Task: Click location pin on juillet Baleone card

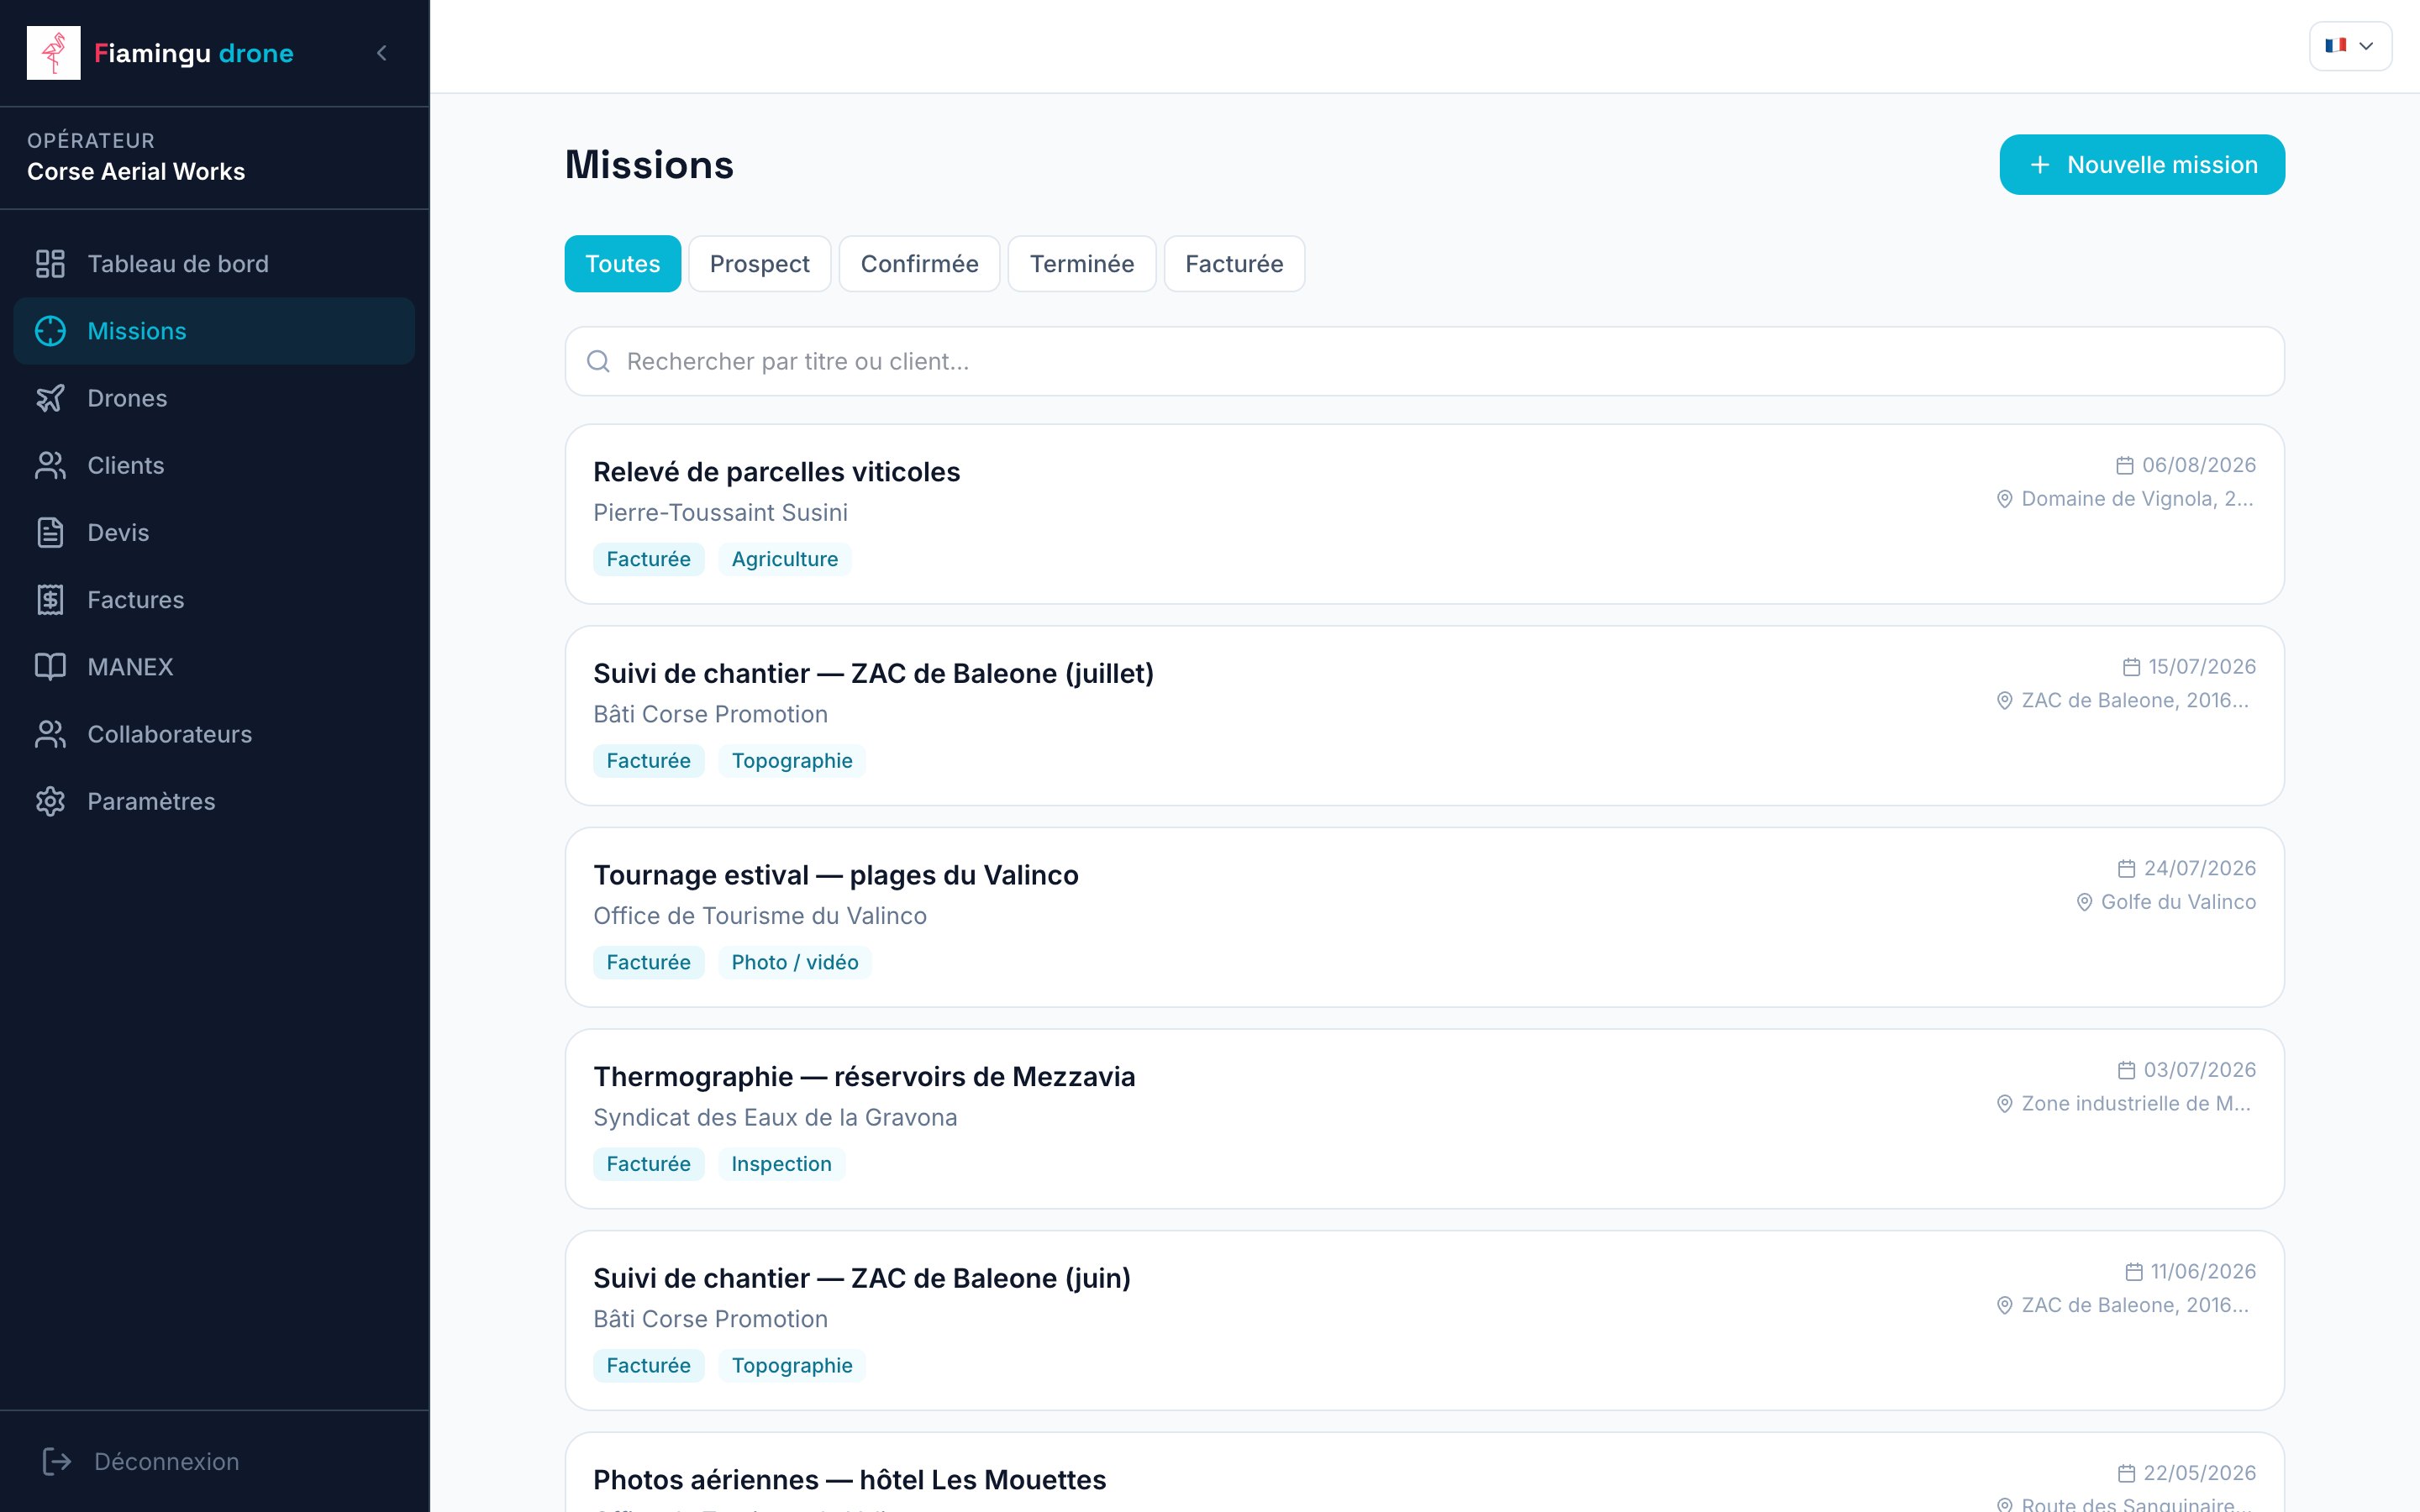Action: pyautogui.click(x=2004, y=701)
